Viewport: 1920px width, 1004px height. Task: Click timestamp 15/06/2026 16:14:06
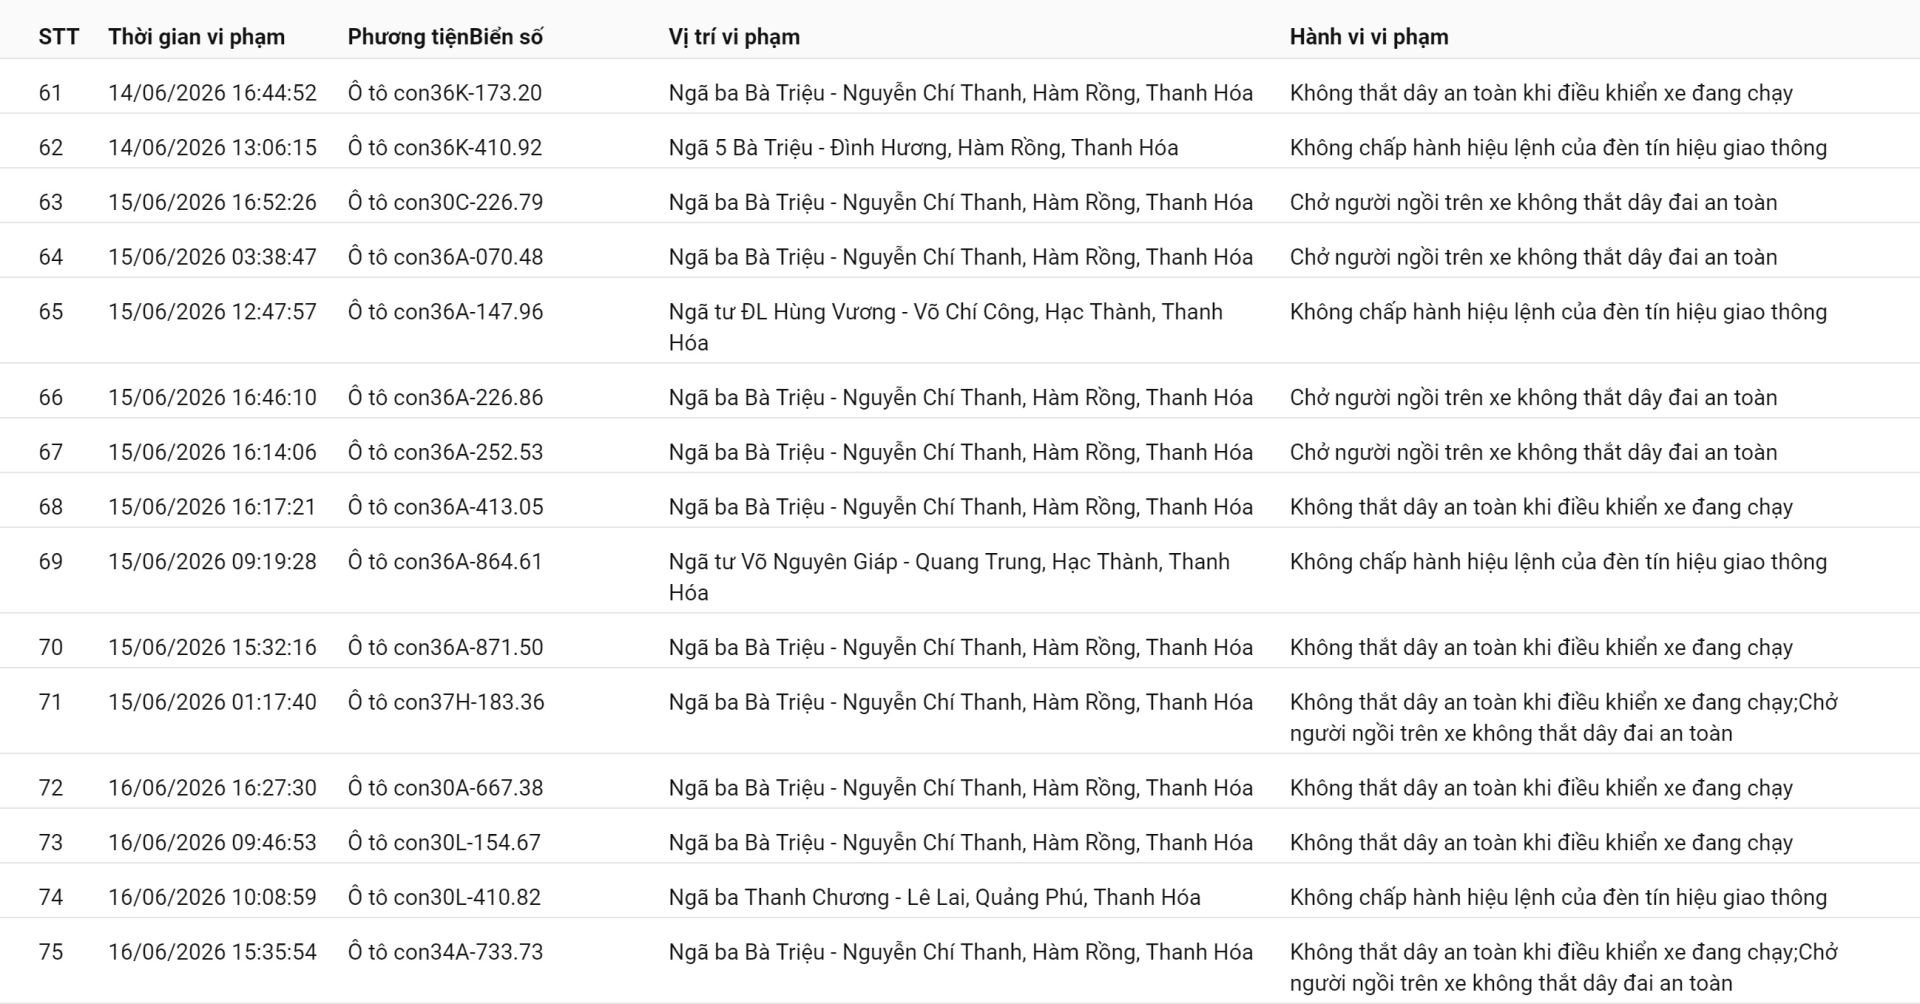(x=212, y=452)
